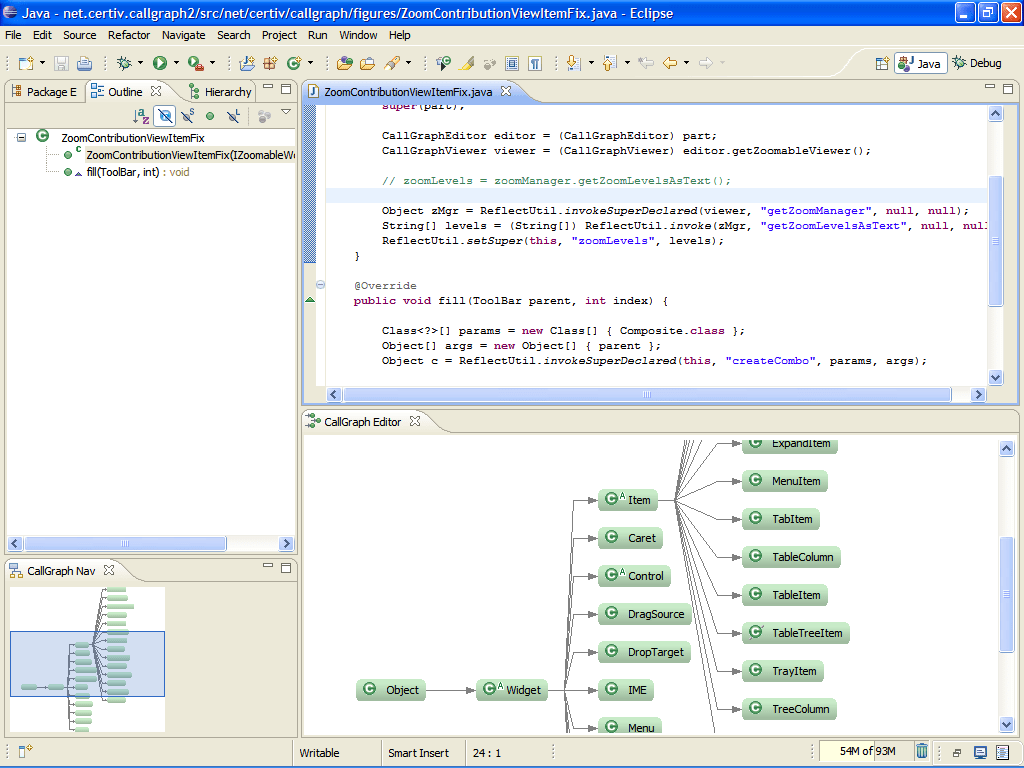1024x768 pixels.
Task: Click the Open Type icon
Action: [345, 63]
